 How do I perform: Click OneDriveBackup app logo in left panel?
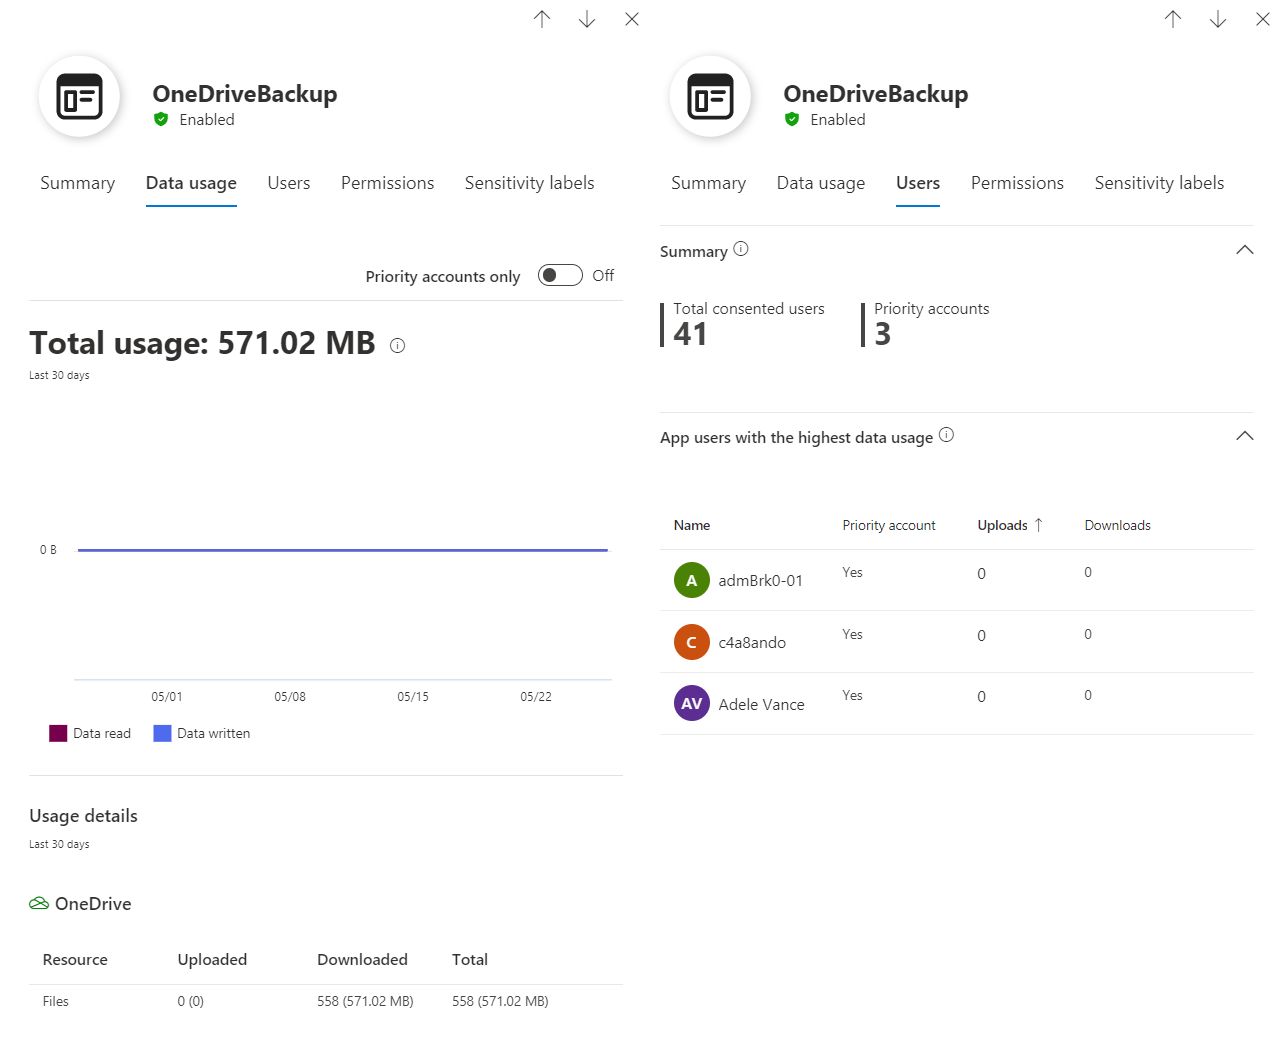pyautogui.click(x=79, y=97)
